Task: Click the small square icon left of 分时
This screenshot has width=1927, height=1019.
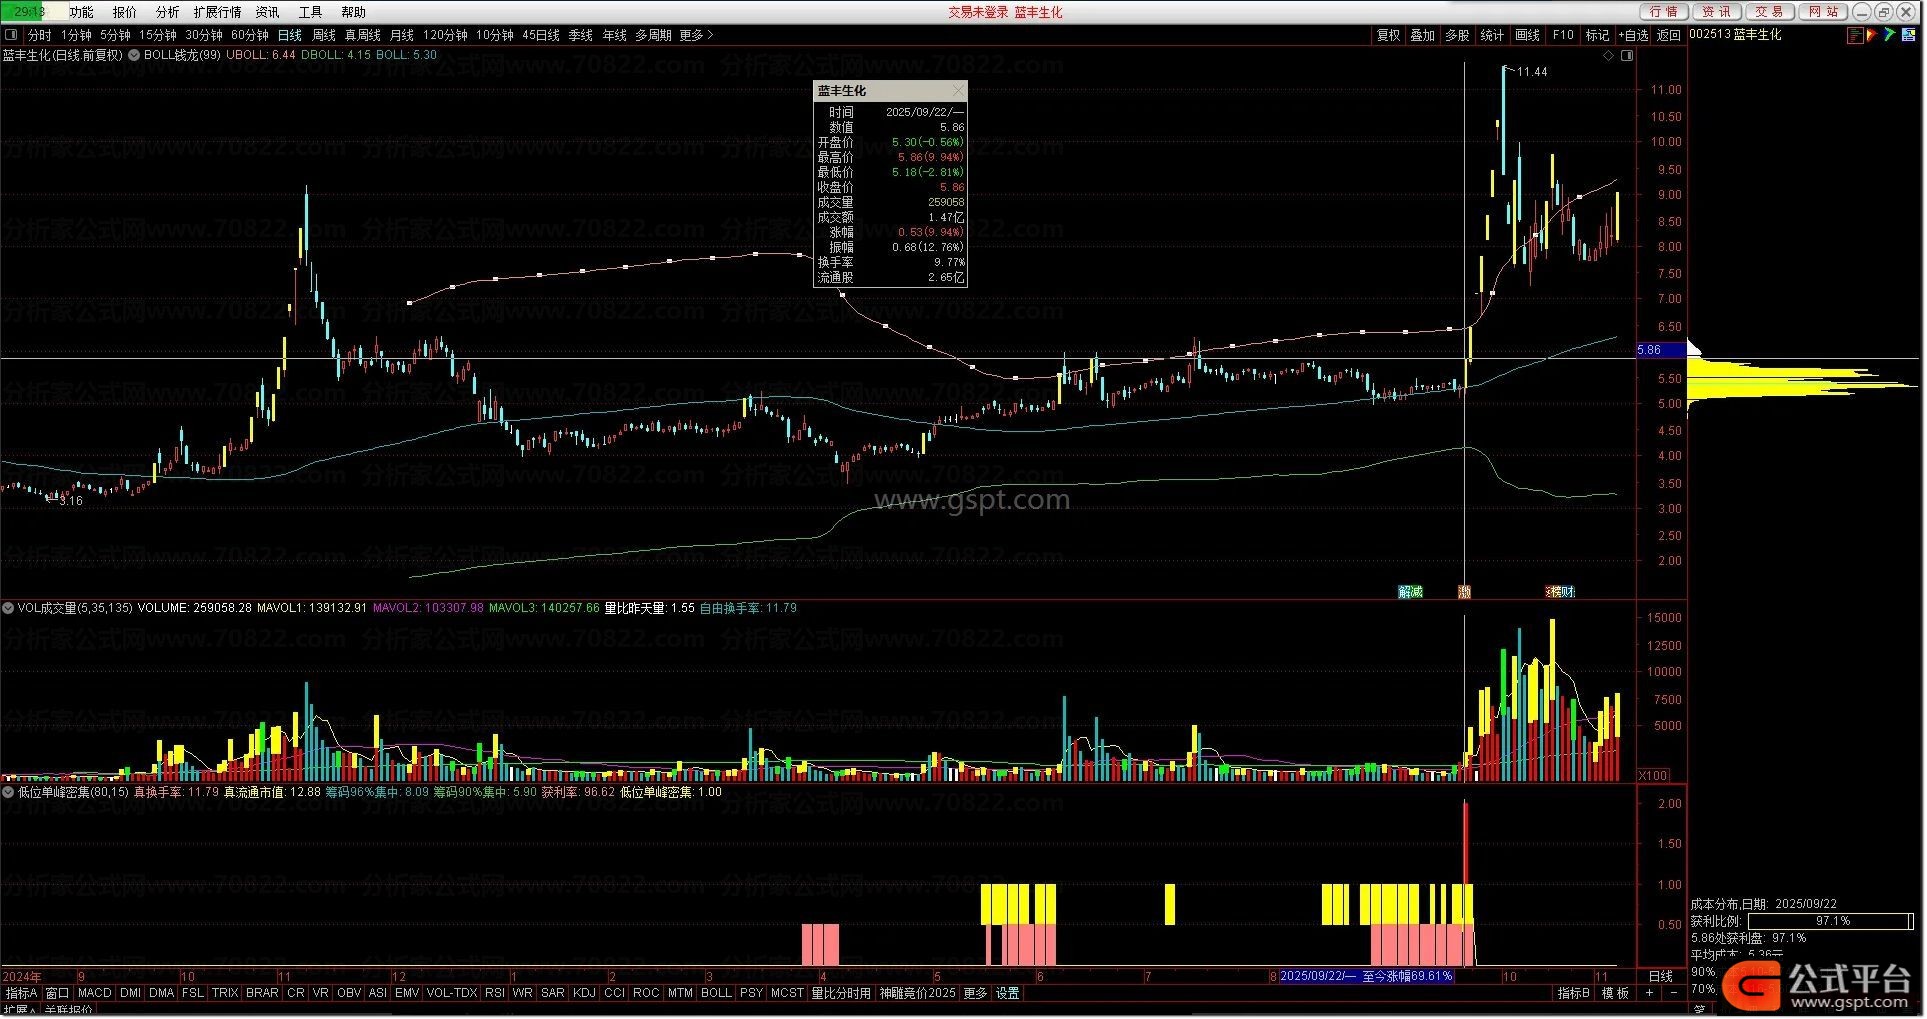Action: [x=11, y=35]
